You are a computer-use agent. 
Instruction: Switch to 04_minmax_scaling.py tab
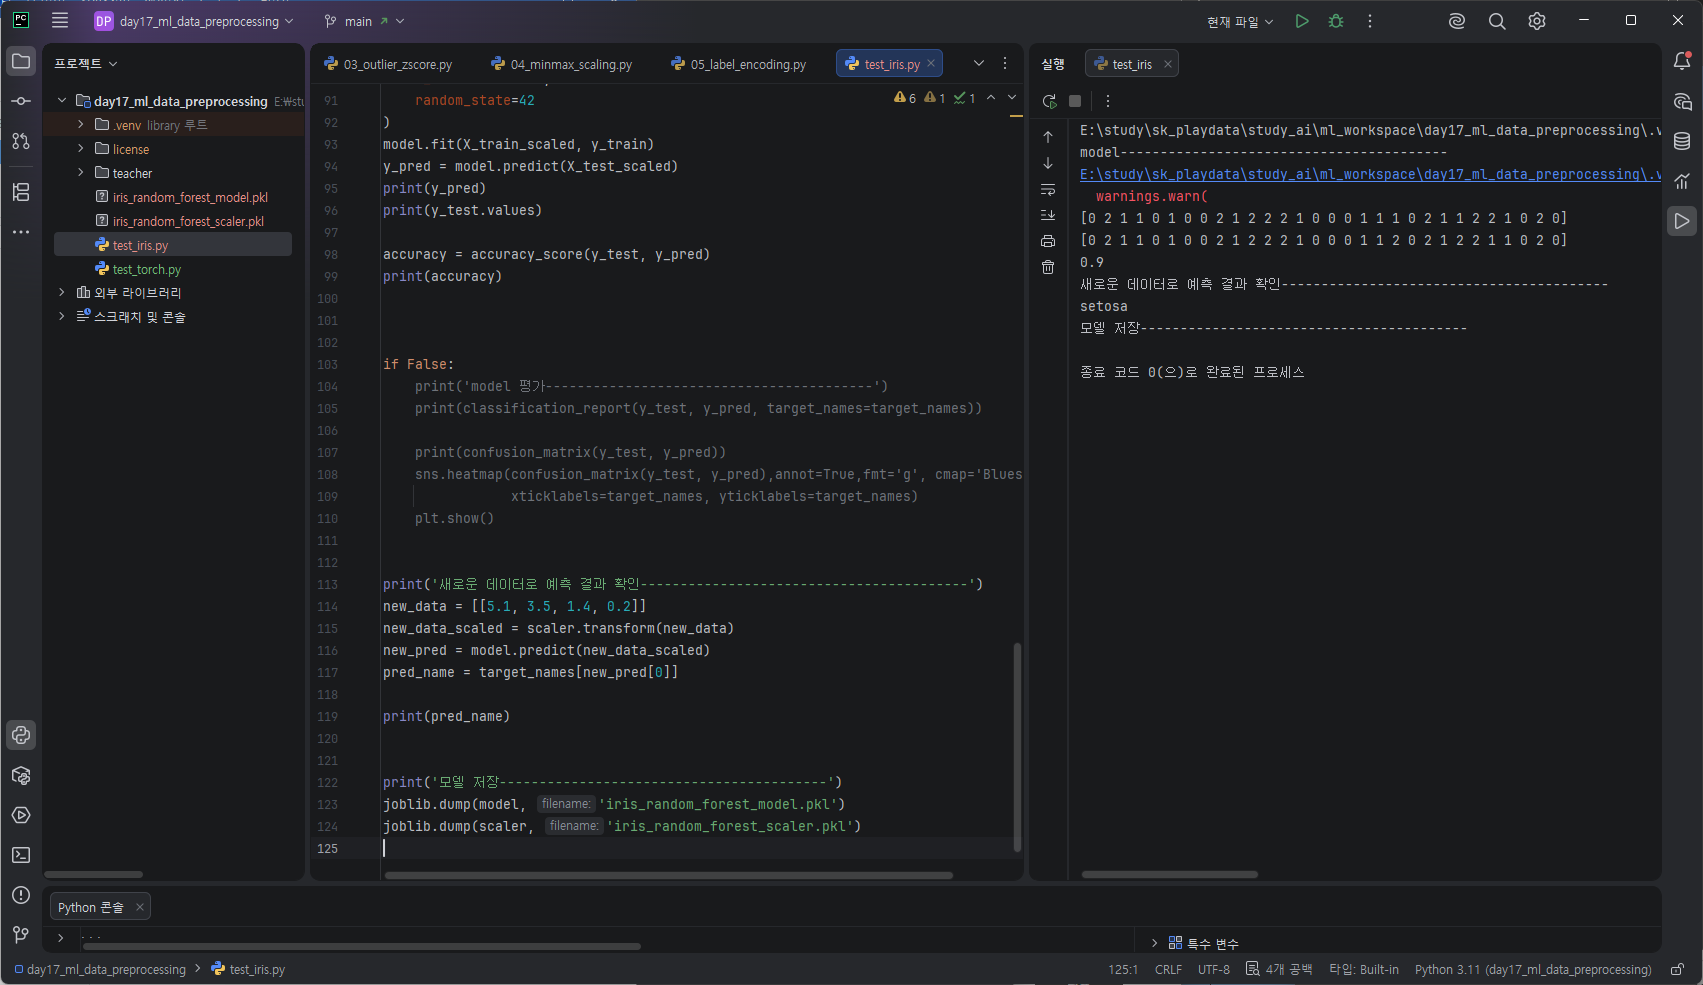coord(562,64)
